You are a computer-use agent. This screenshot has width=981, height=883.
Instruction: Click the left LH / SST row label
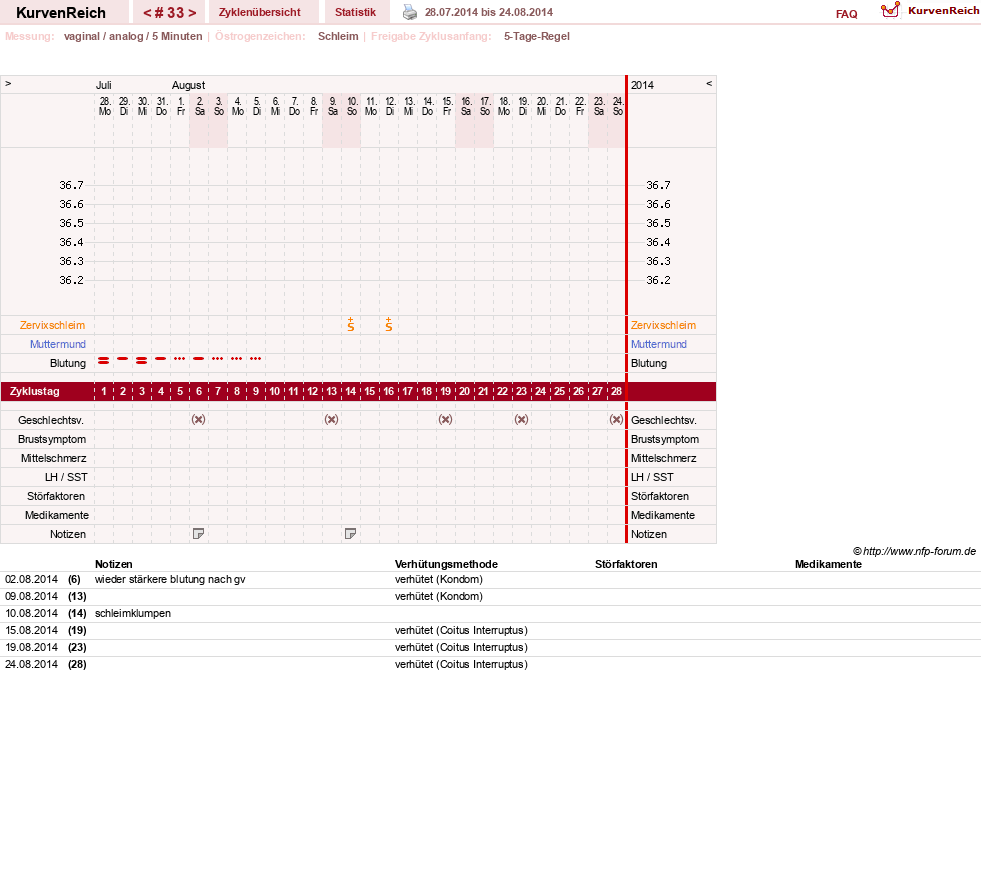point(66,477)
